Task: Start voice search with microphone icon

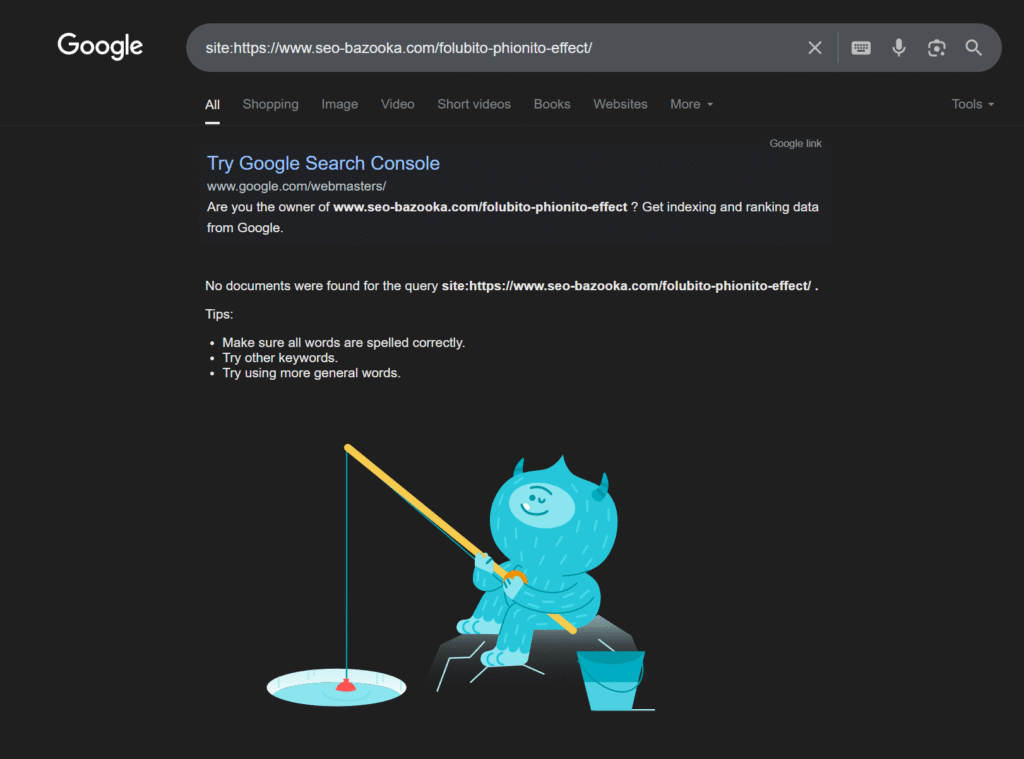Action: point(899,48)
